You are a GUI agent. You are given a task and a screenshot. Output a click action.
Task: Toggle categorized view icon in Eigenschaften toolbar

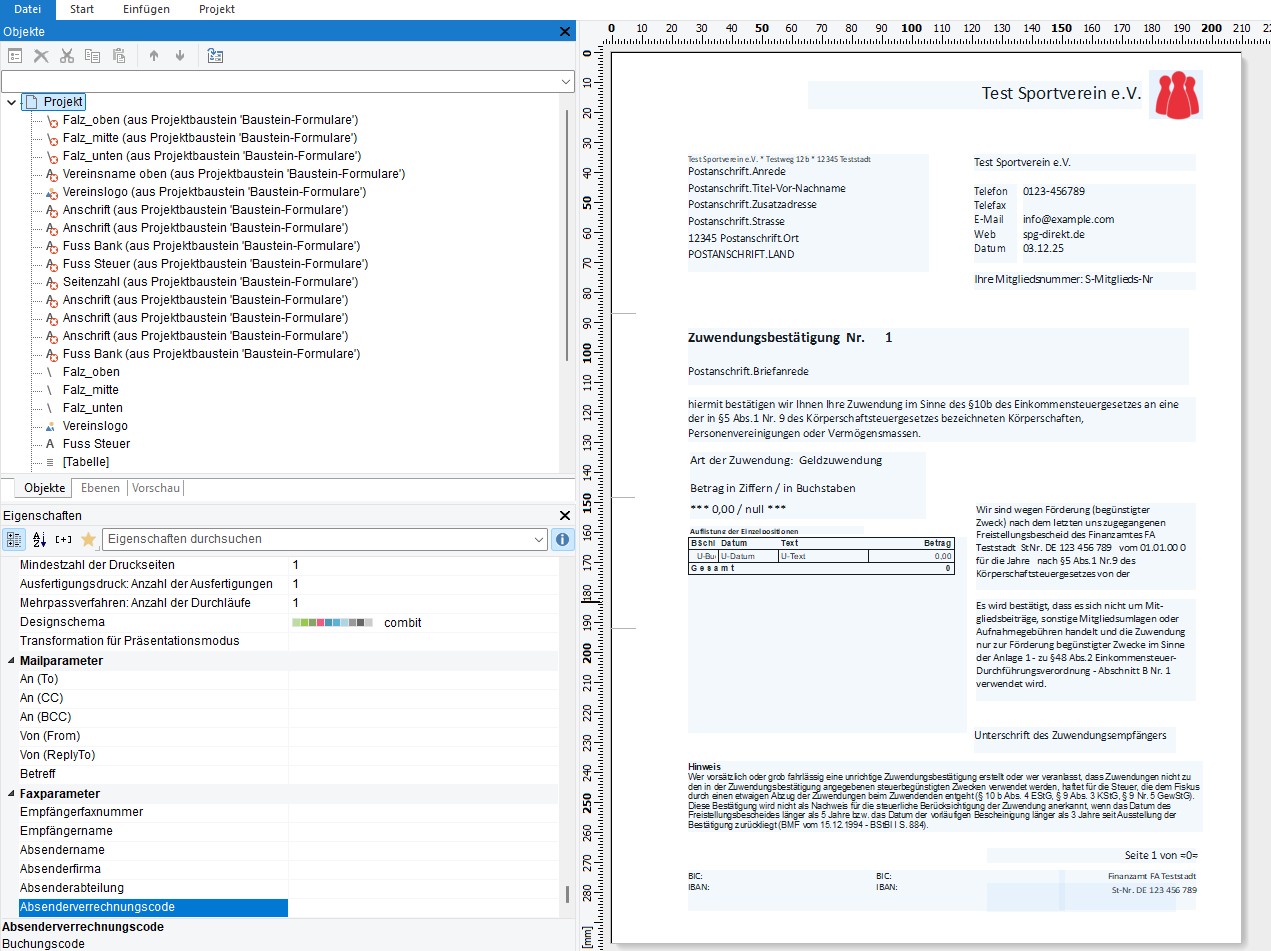(x=15, y=539)
